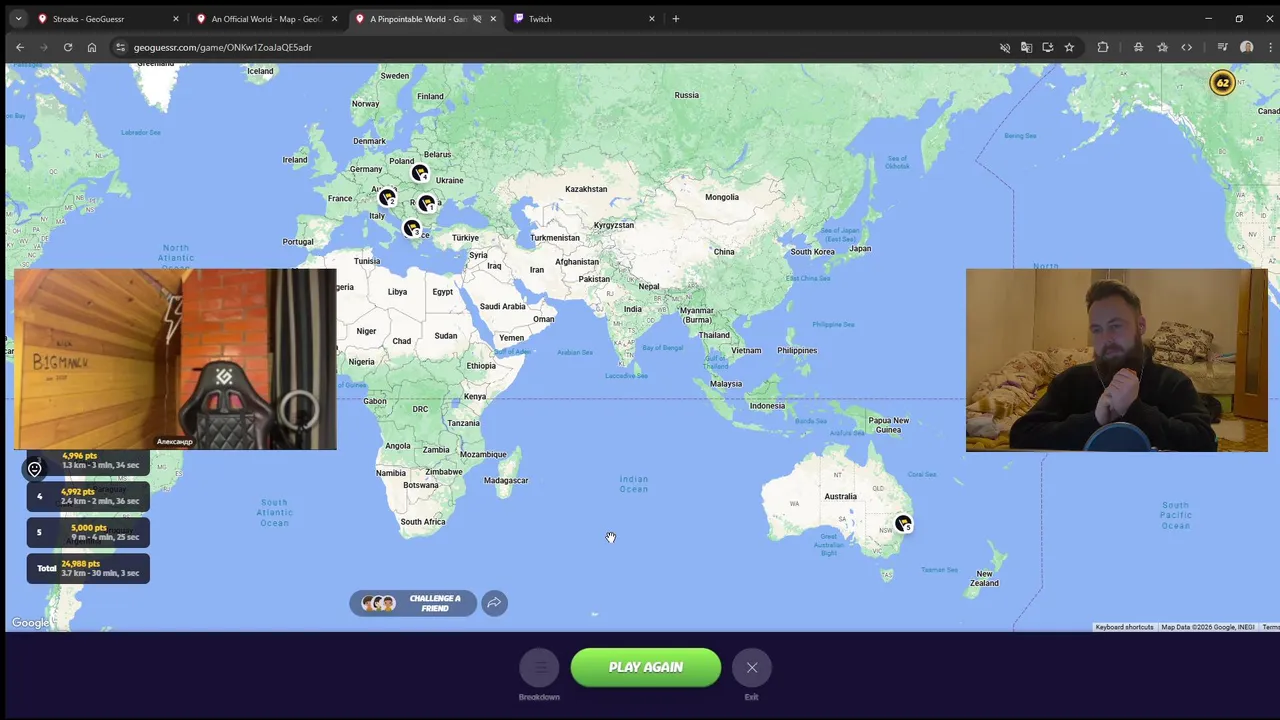Open the round 3 flag marker over Greece

coord(411,228)
